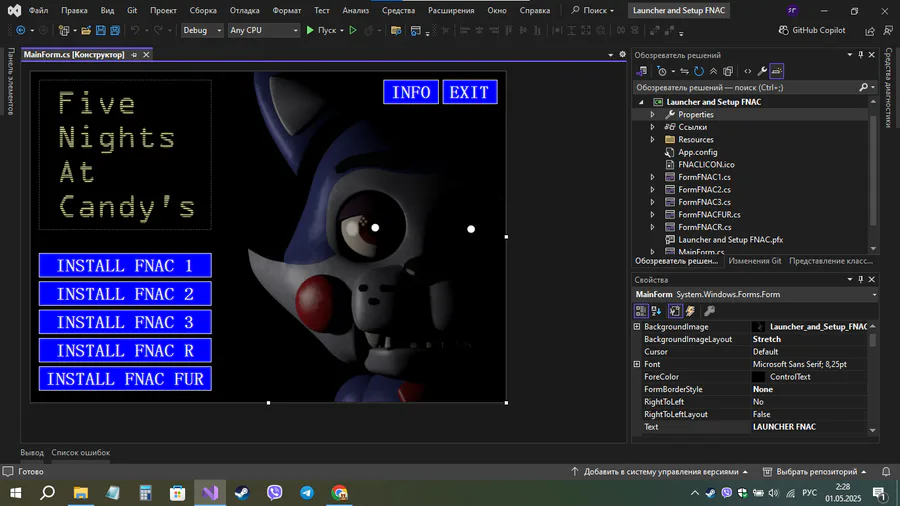Open Steam from the taskbar
This screenshot has height=506, width=900.
(242, 493)
